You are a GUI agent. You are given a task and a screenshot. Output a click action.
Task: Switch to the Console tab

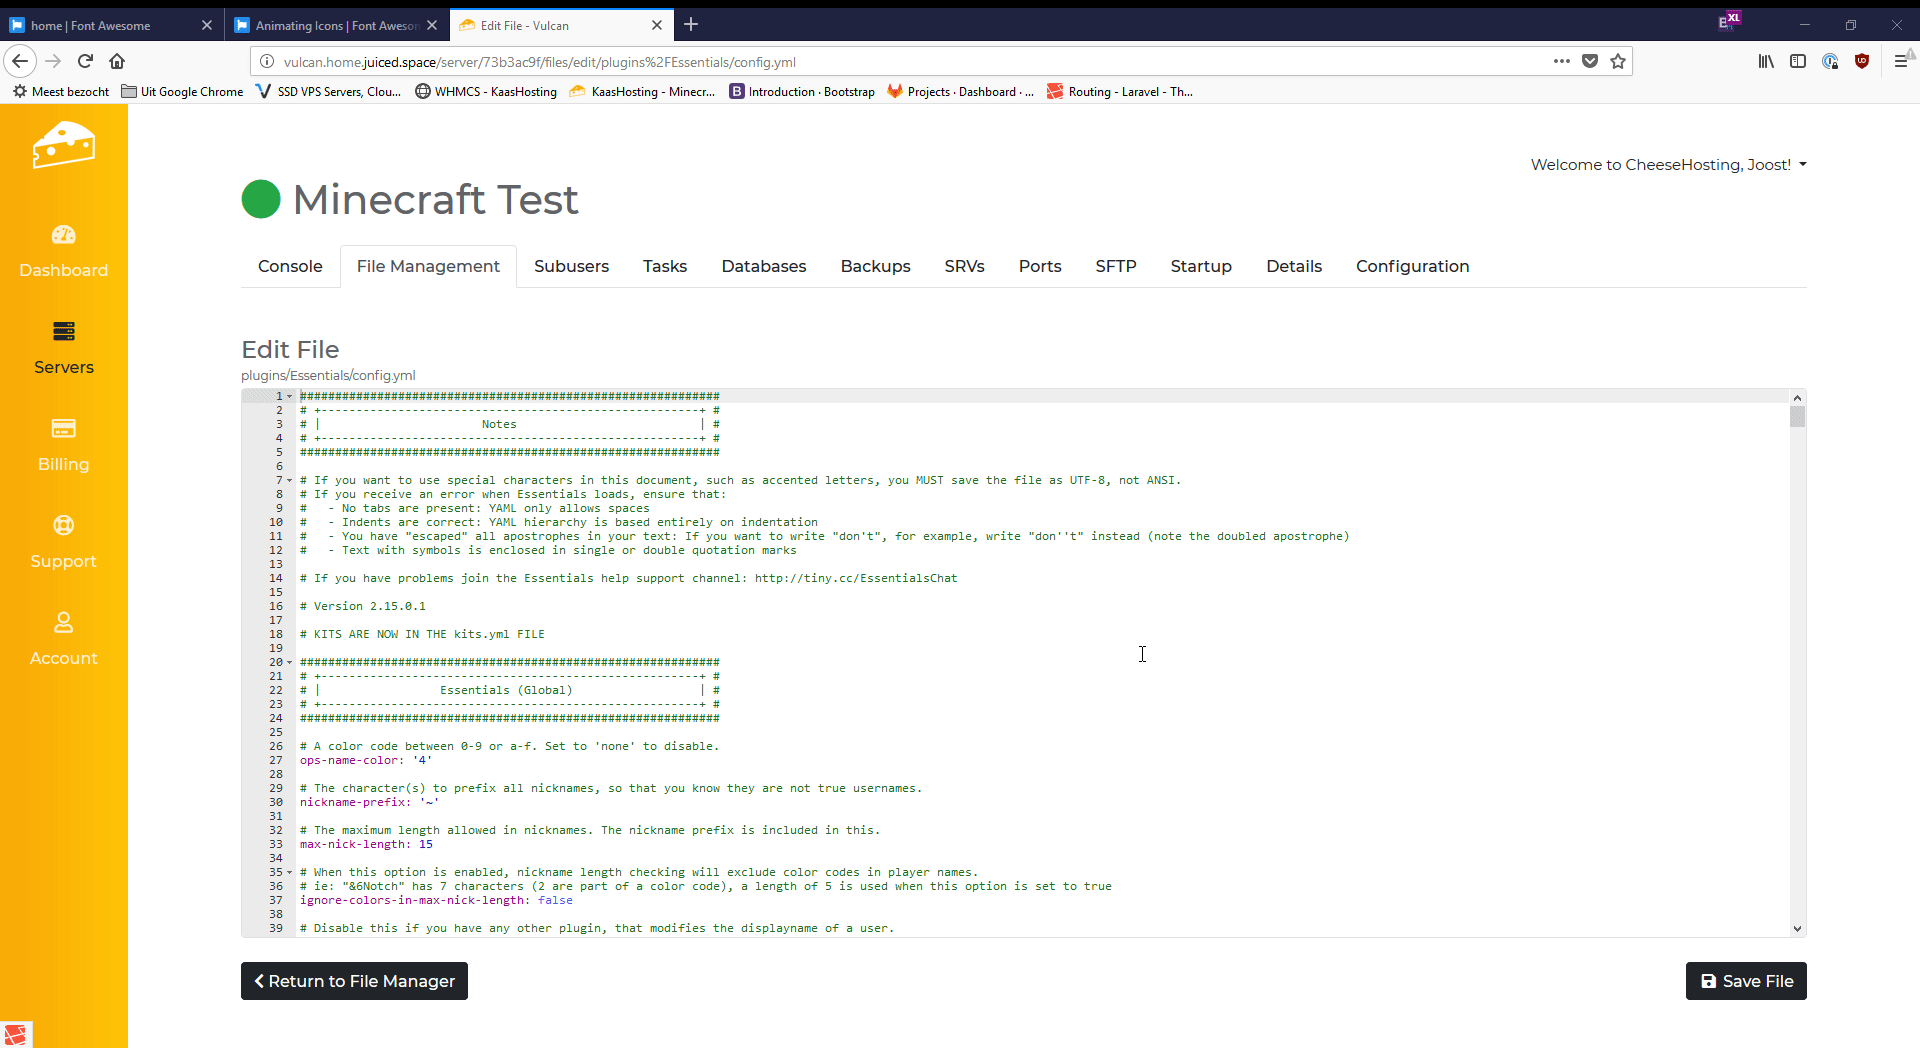(x=290, y=266)
